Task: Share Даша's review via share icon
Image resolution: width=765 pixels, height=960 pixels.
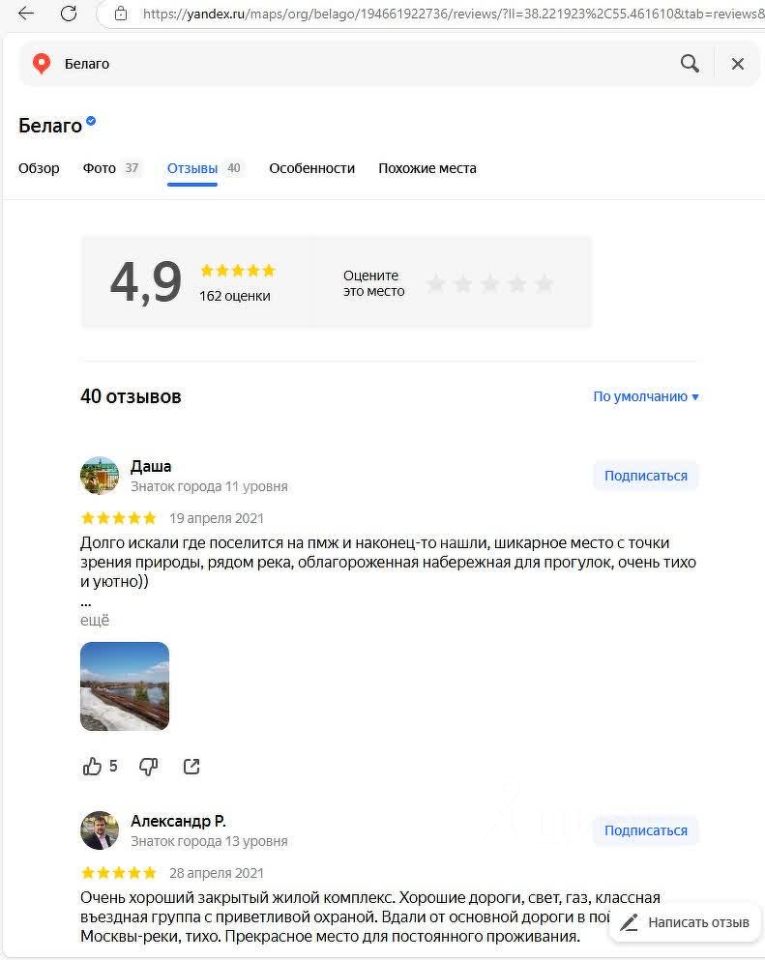Action: tap(192, 766)
